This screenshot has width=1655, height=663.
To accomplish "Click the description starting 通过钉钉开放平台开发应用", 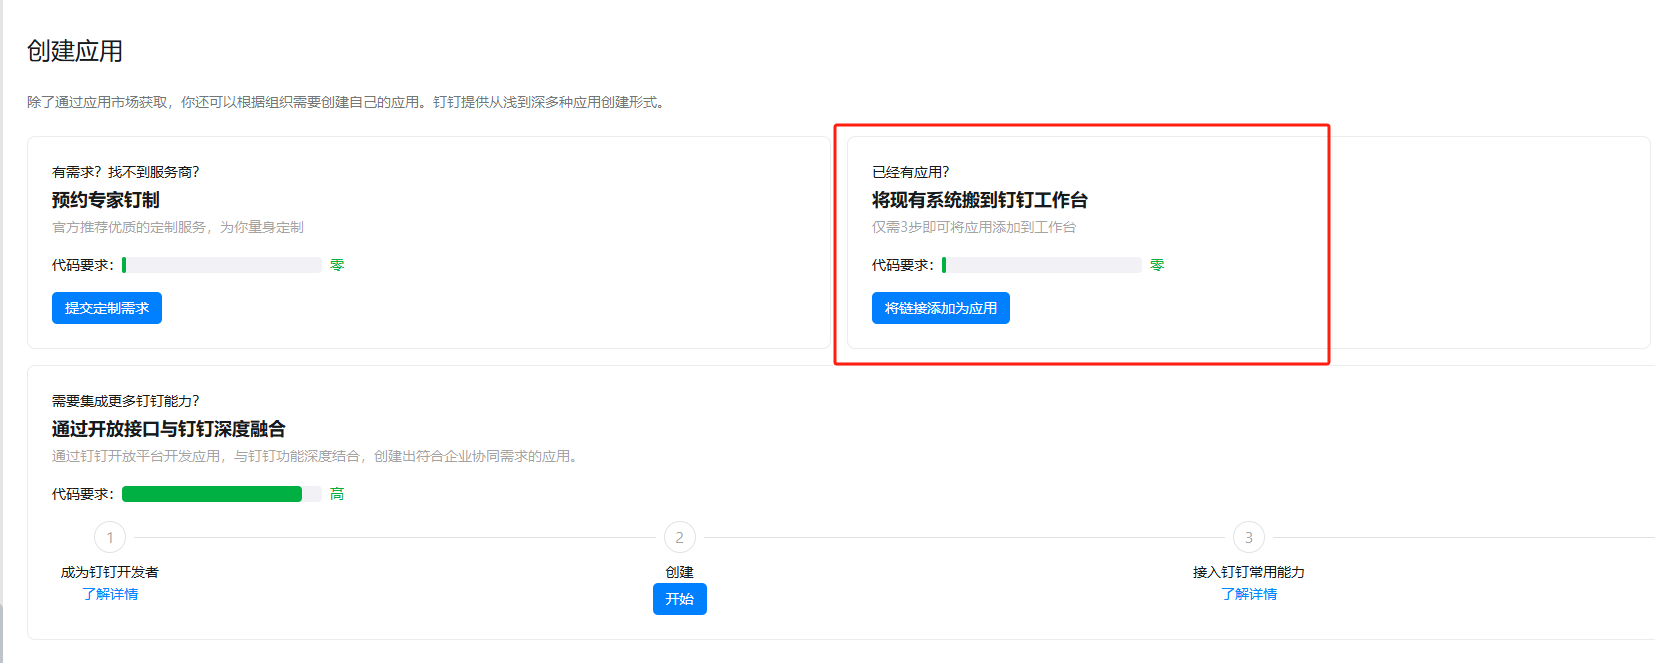I will 317,456.
